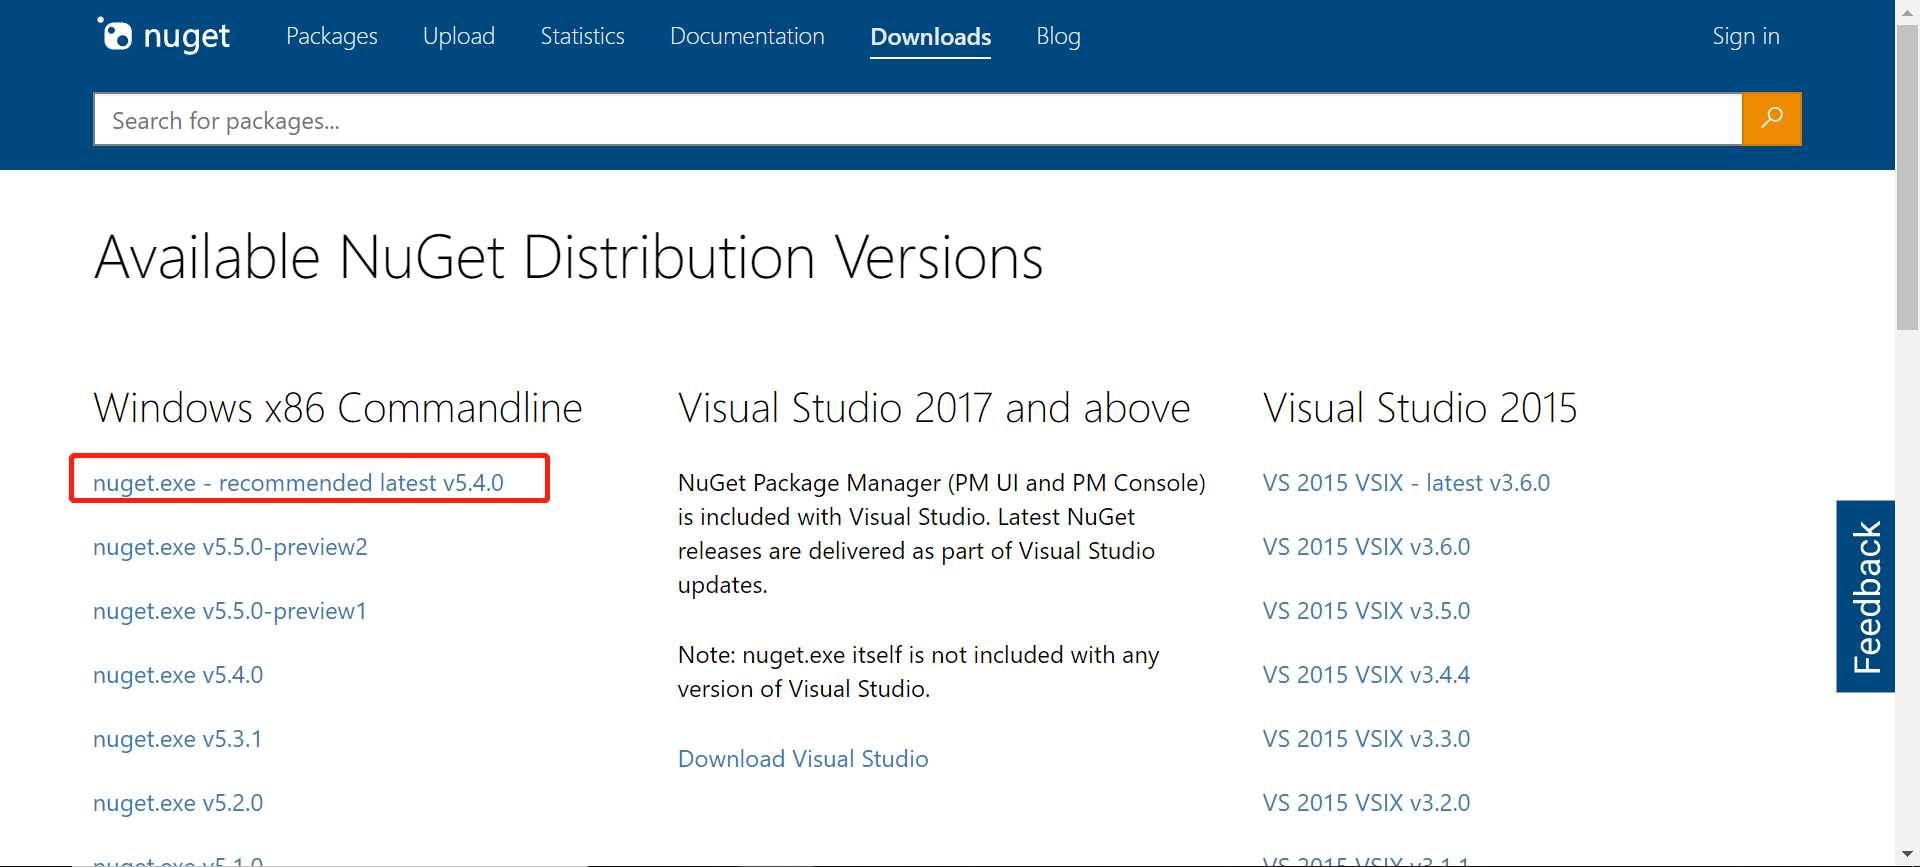The height and width of the screenshot is (867, 1920).
Task: Open VS 2015 VSIX - latest v3.6.0
Action: point(1406,483)
